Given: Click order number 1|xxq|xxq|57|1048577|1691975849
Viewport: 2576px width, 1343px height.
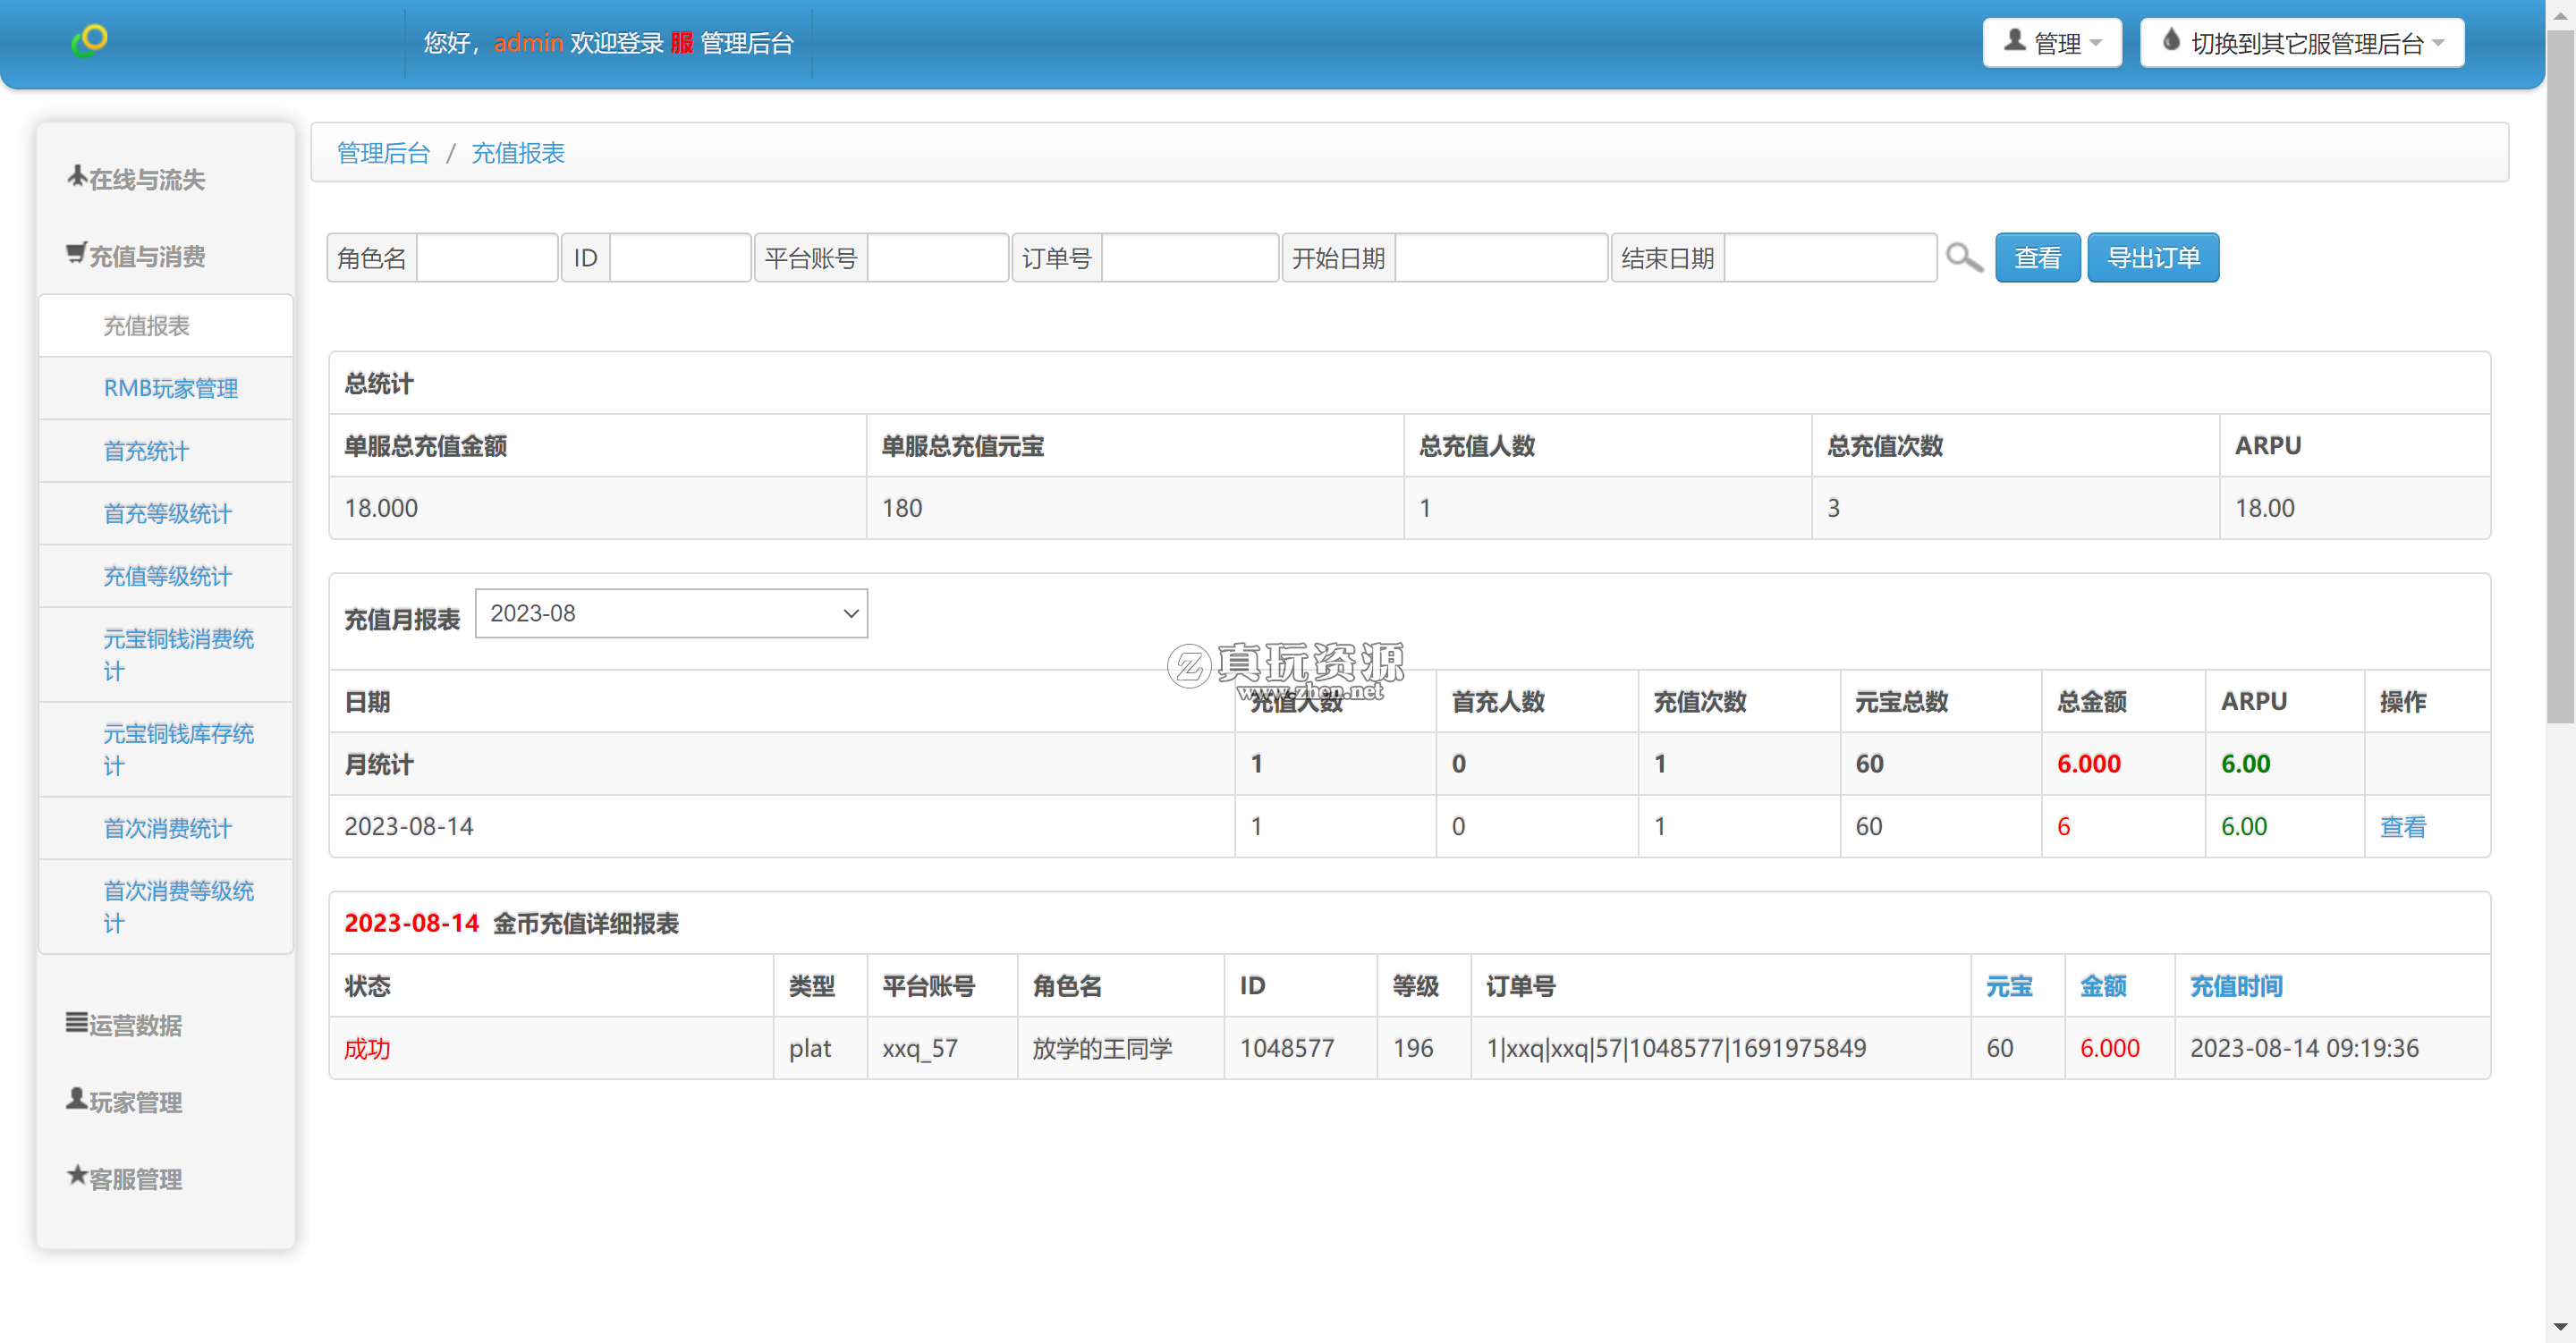Looking at the screenshot, I should coord(1676,1048).
